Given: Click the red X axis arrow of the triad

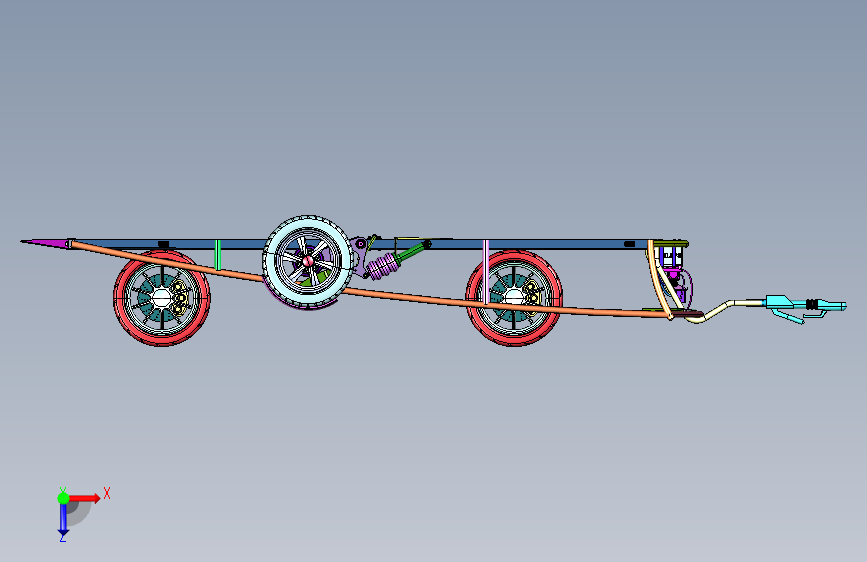Looking at the screenshot, I should click(x=86, y=498).
